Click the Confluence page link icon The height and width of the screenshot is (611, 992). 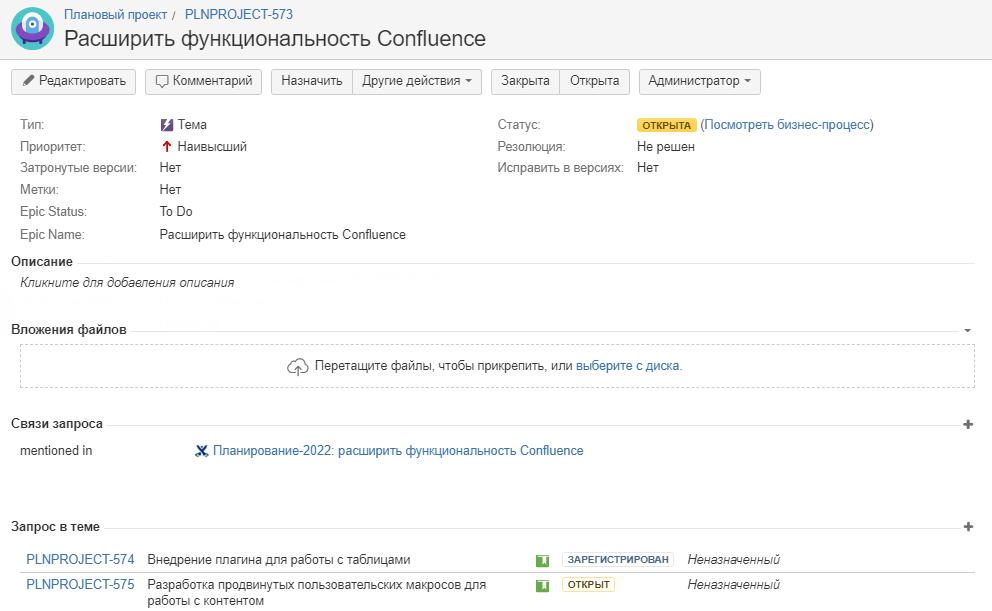pyautogui.click(x=202, y=451)
